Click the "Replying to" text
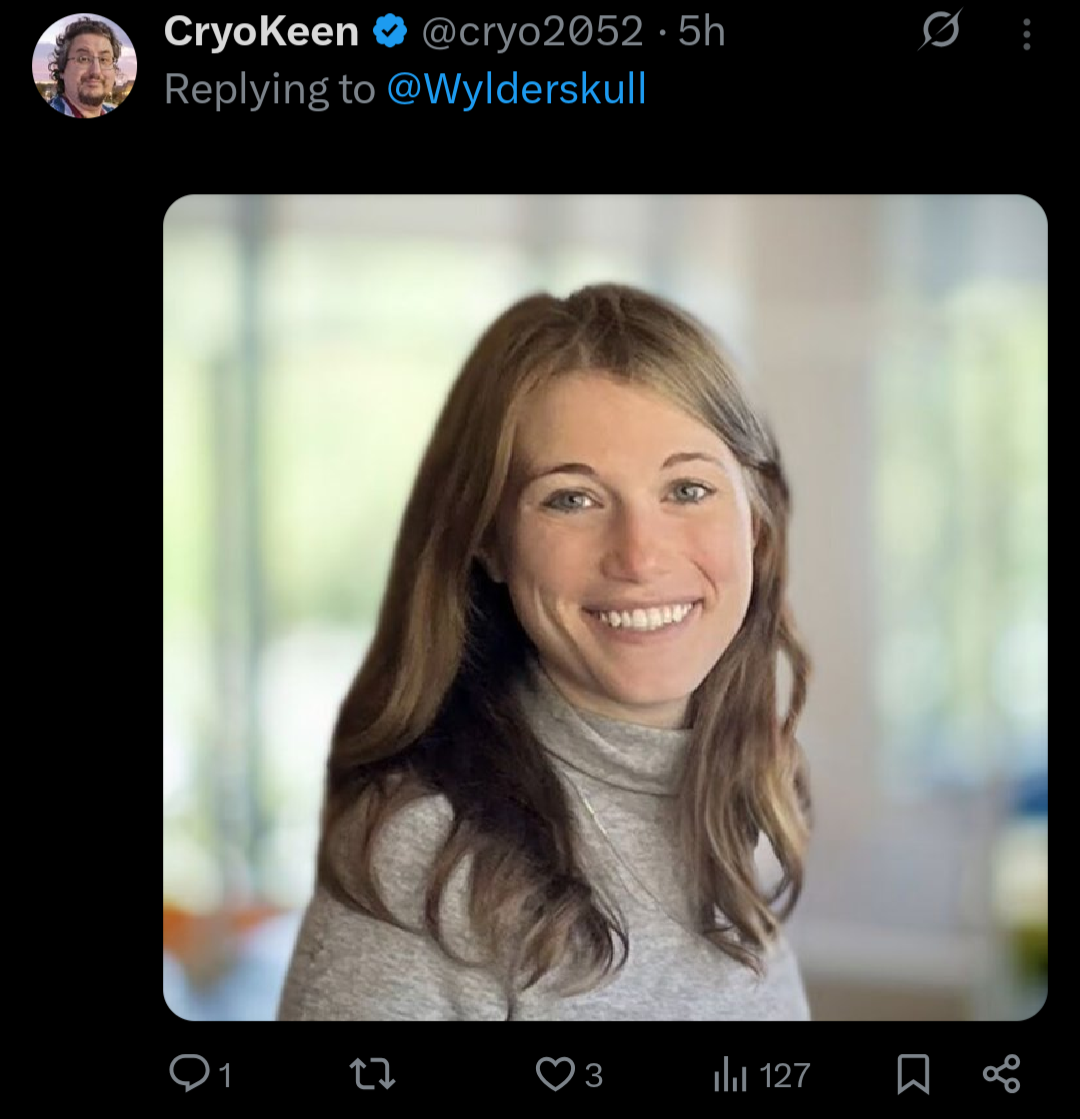 (269, 90)
